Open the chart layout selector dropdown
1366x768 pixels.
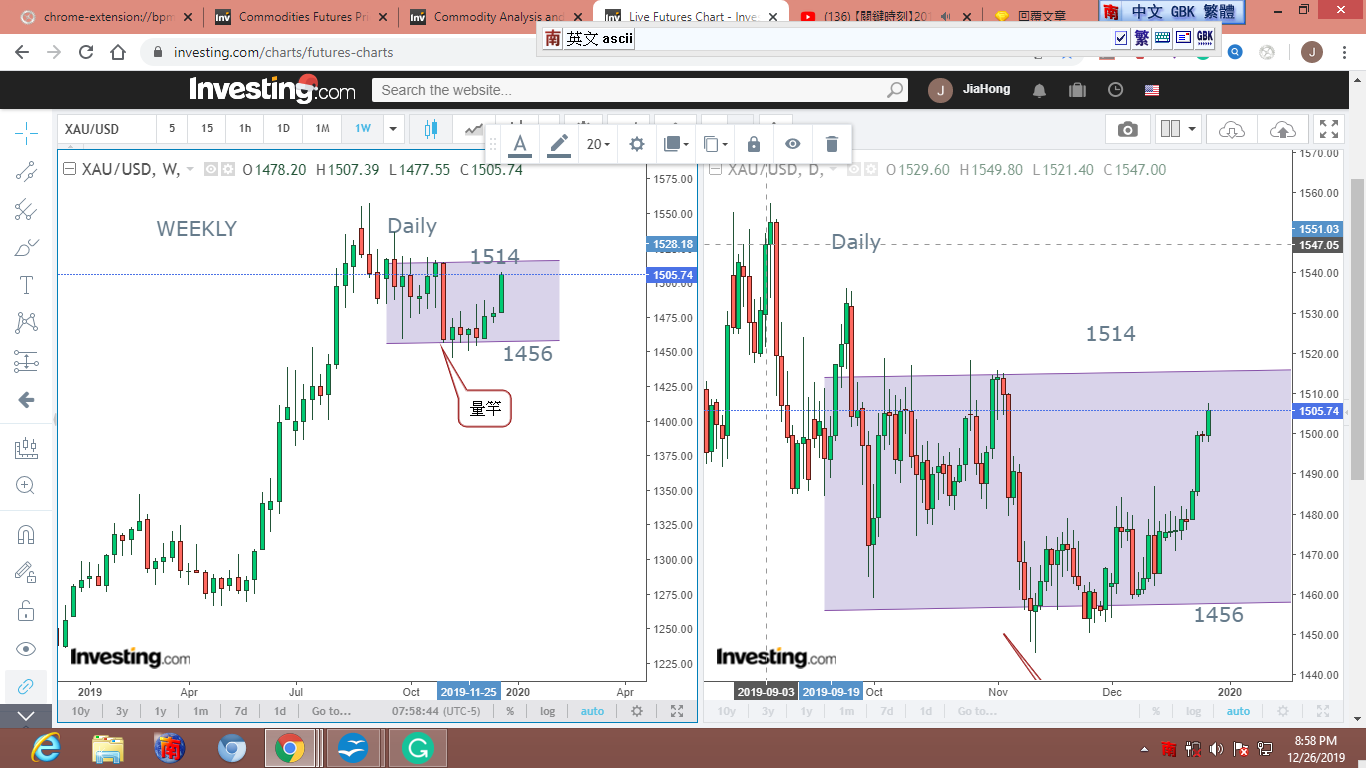1178,129
